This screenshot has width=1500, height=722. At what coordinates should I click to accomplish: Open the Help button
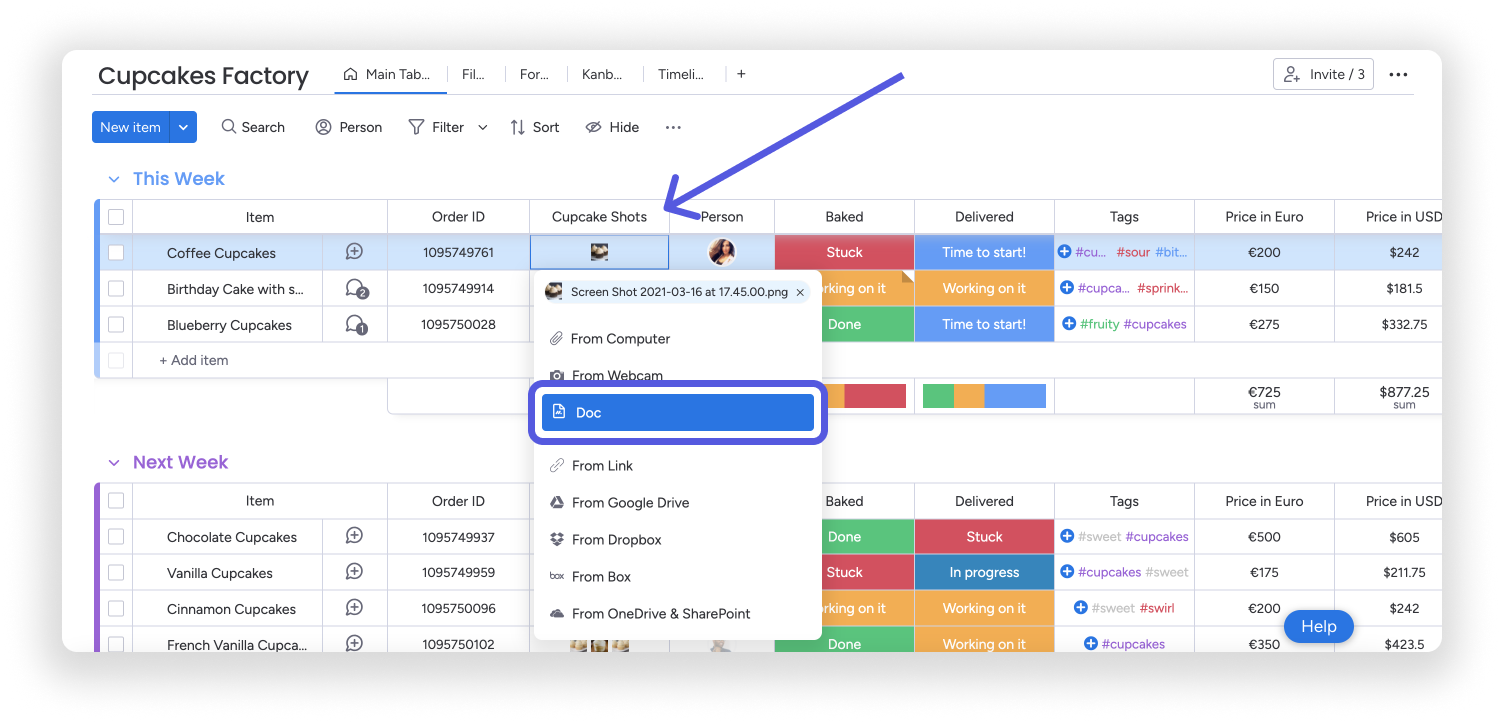click(x=1318, y=626)
